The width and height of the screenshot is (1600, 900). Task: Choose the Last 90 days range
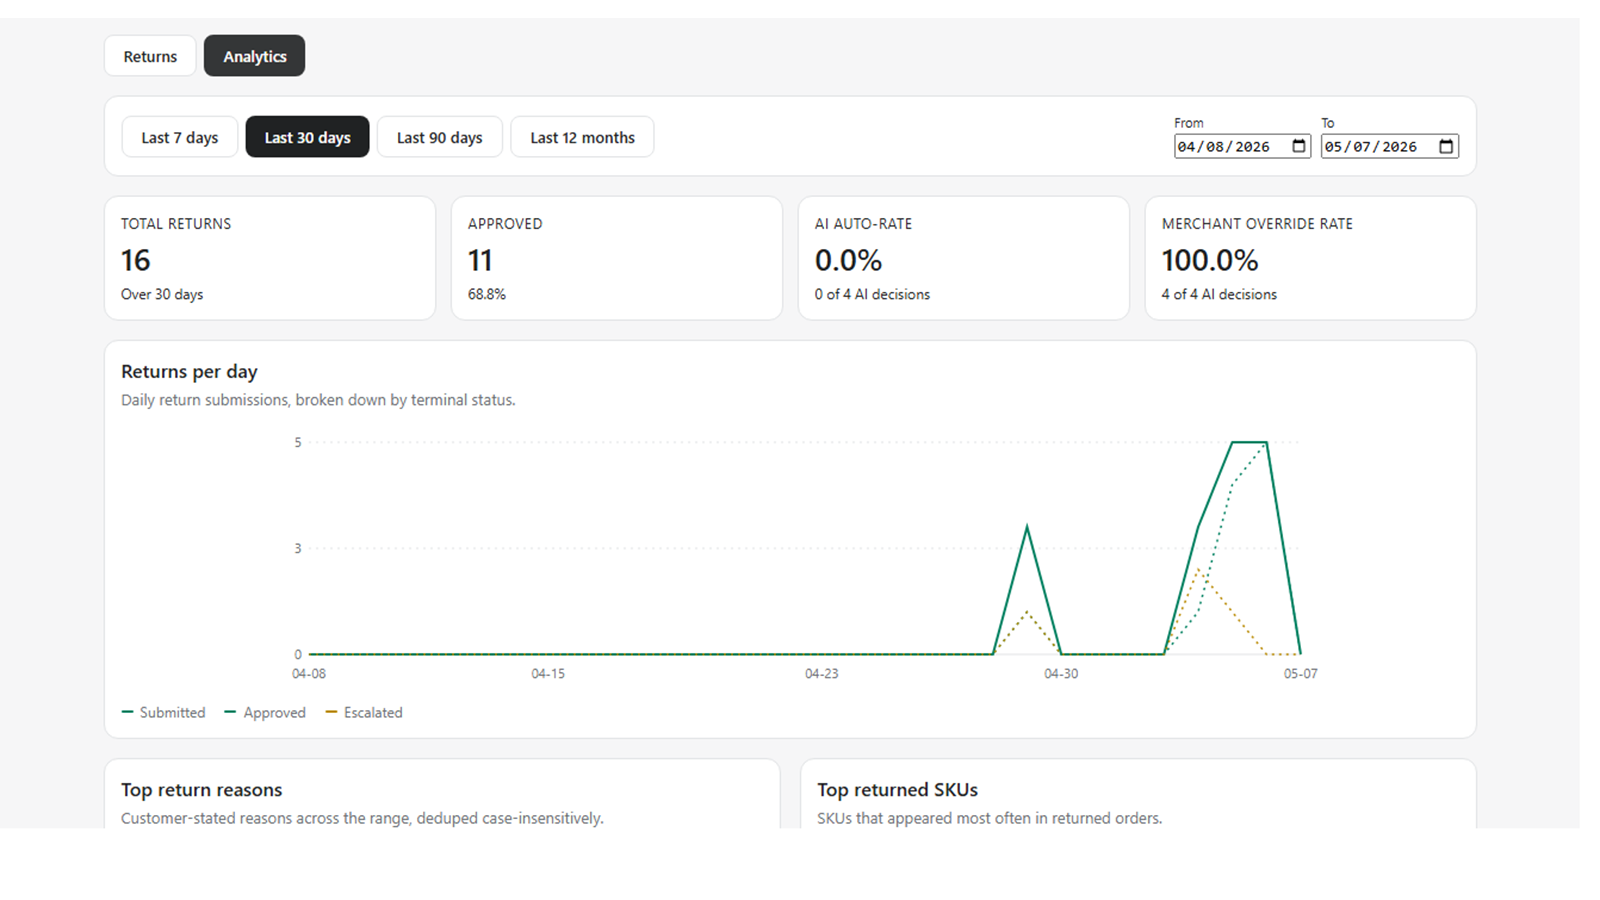coord(440,137)
